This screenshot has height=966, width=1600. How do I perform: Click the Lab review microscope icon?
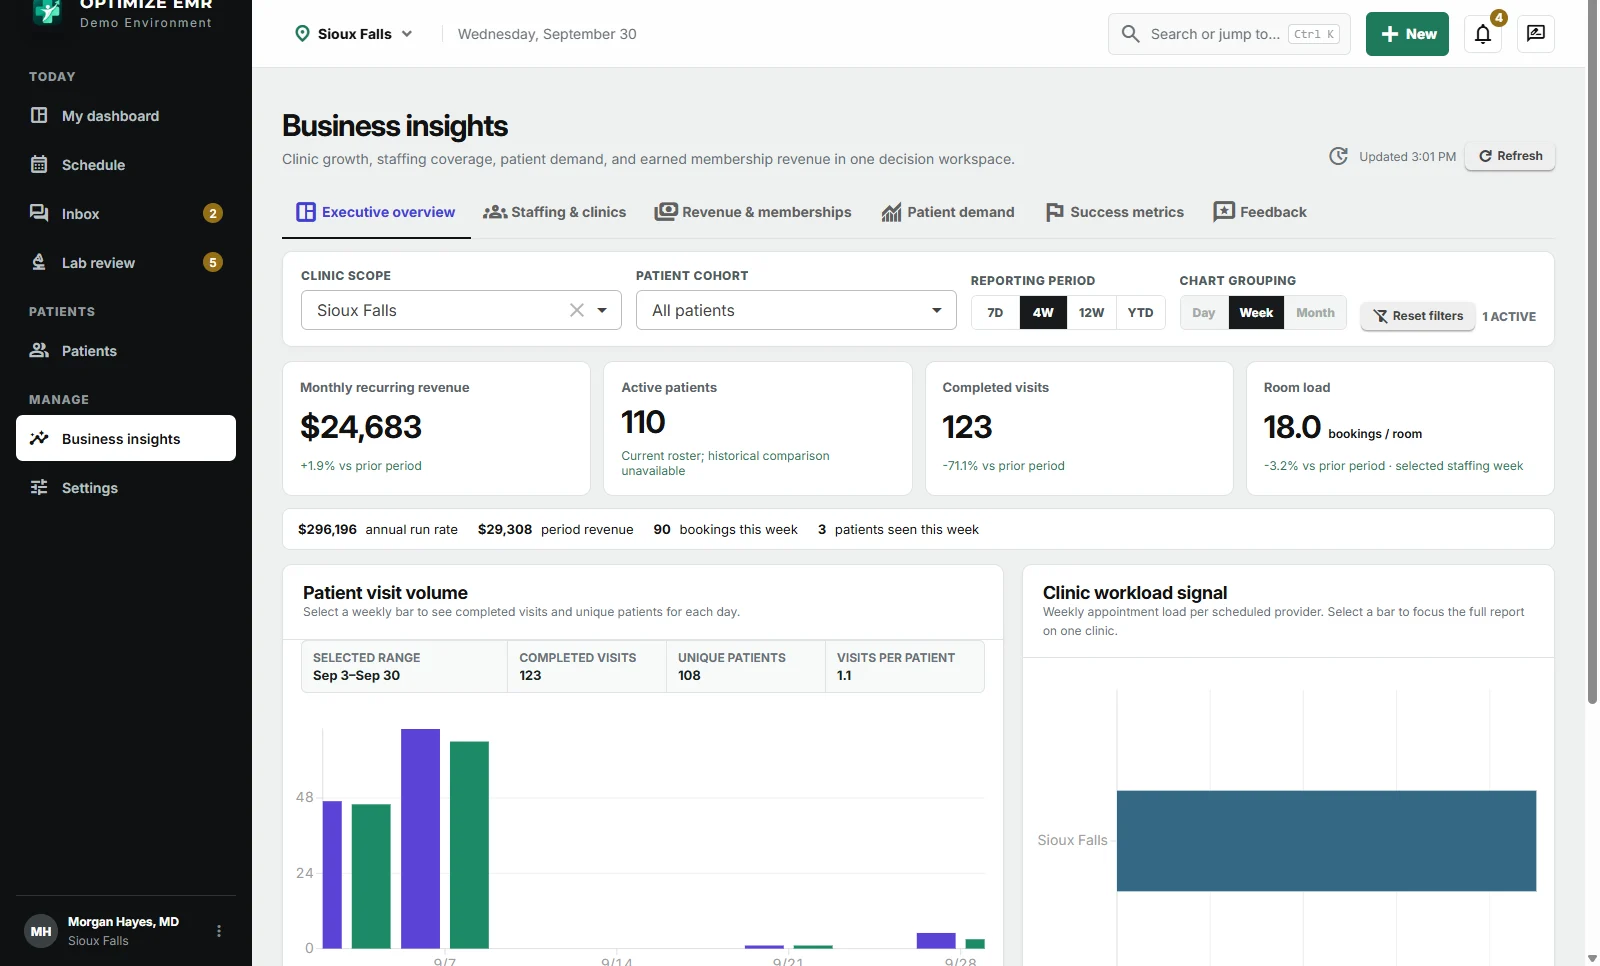tap(39, 262)
